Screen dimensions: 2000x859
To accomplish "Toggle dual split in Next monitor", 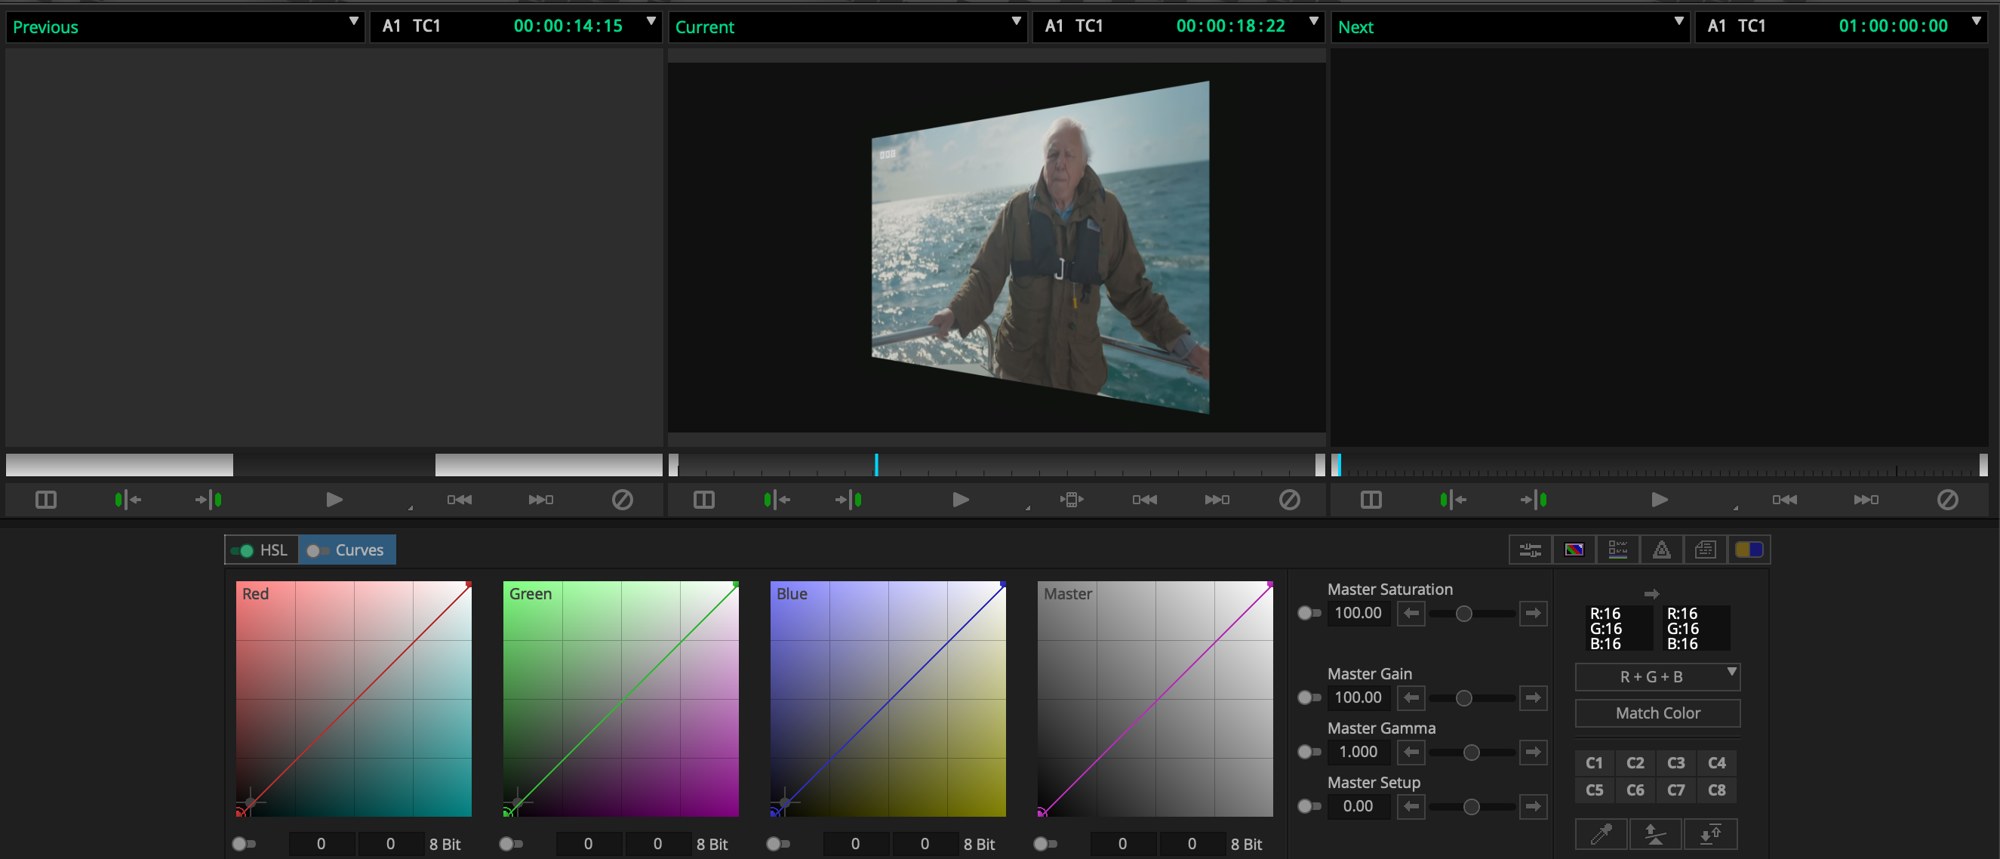I will (1371, 499).
